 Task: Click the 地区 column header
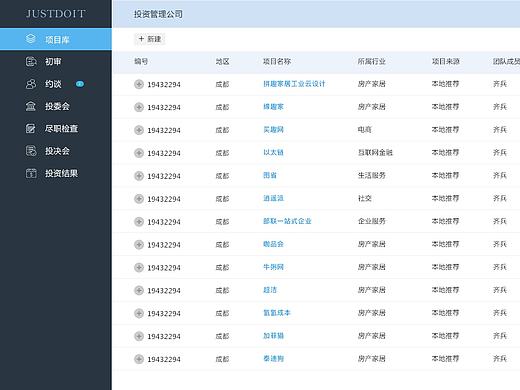pos(222,61)
